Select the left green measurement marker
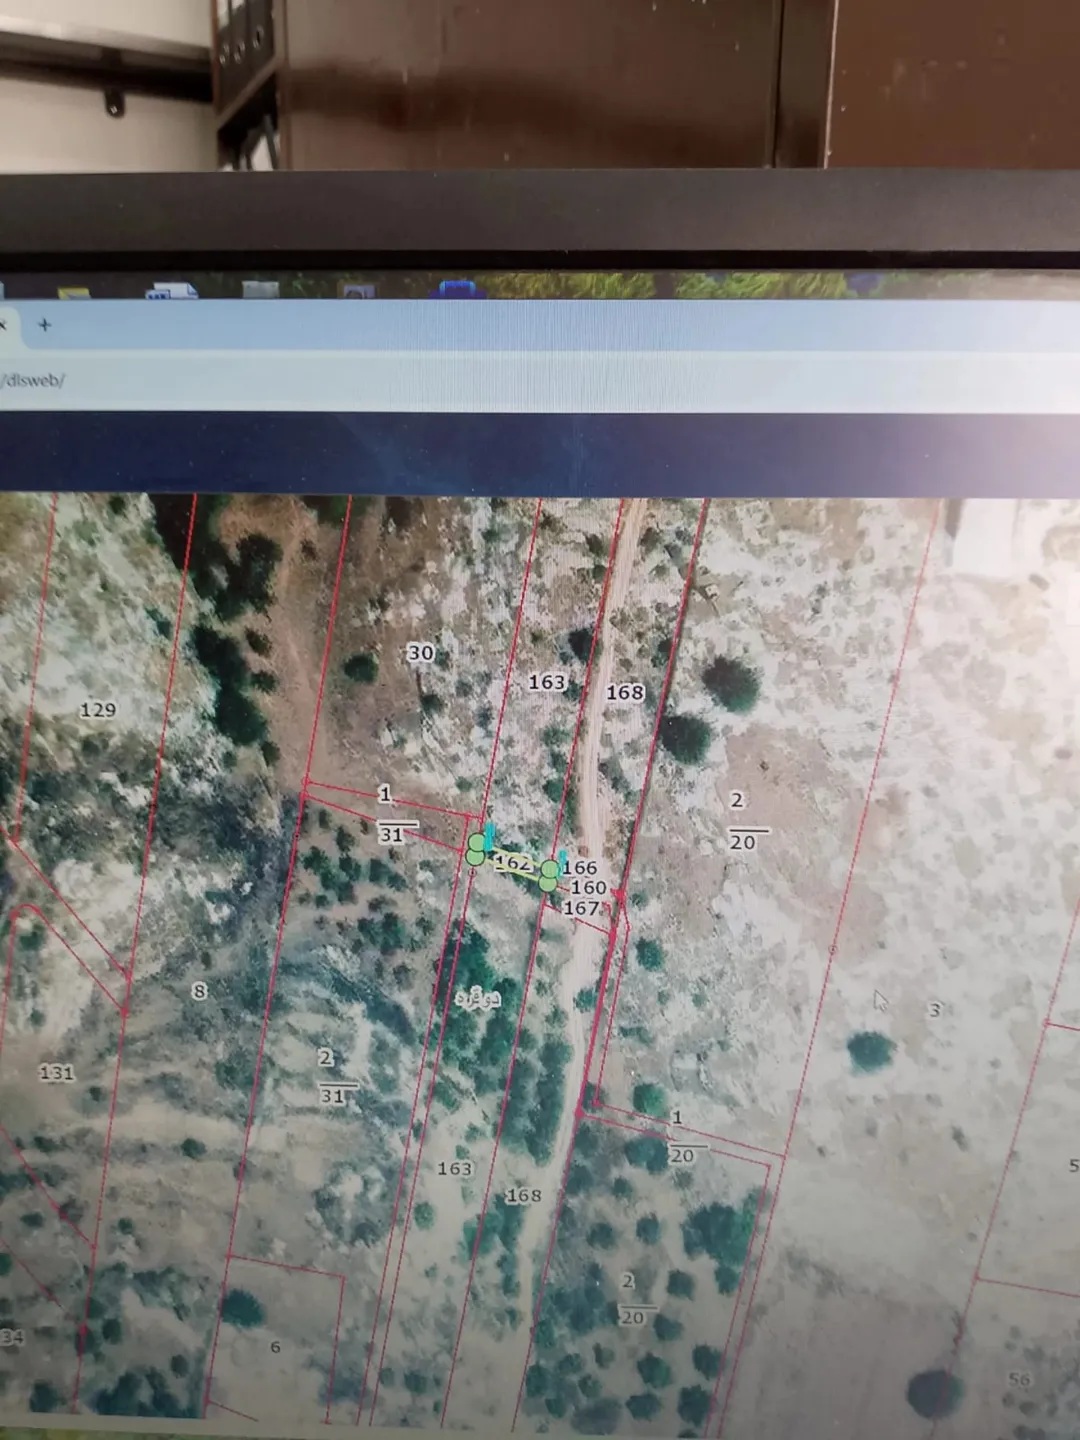This screenshot has height=1440, width=1080. [x=477, y=850]
